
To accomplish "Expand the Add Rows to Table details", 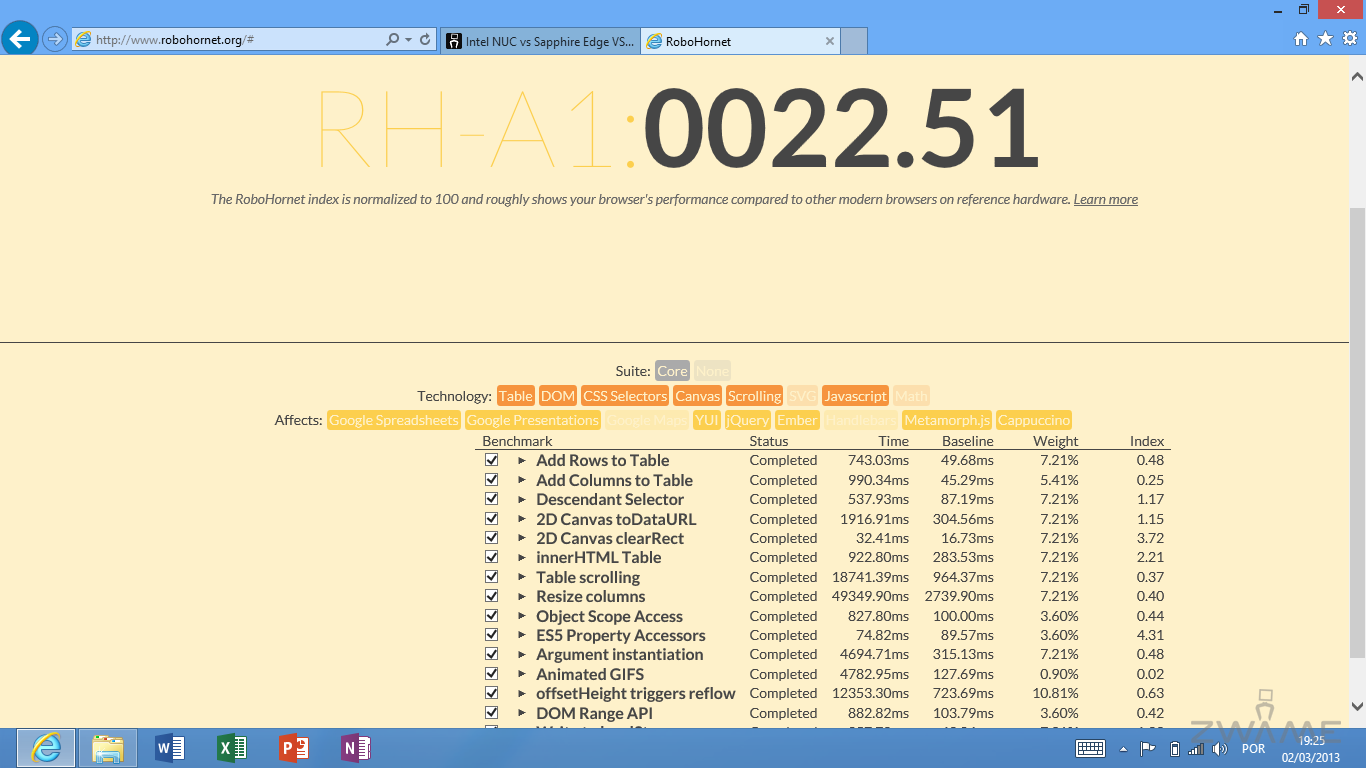I will coord(522,461).
